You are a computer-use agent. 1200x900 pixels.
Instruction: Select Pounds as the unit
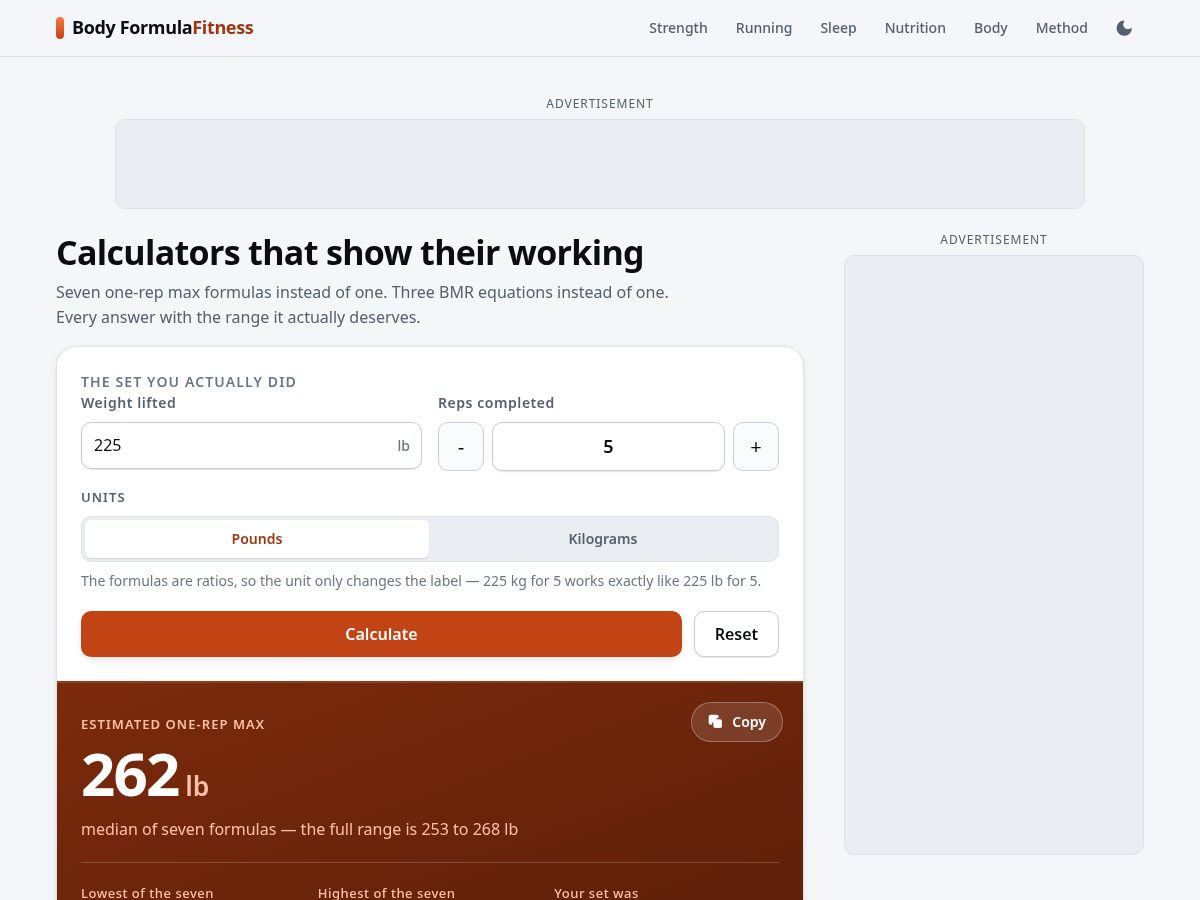(x=257, y=539)
